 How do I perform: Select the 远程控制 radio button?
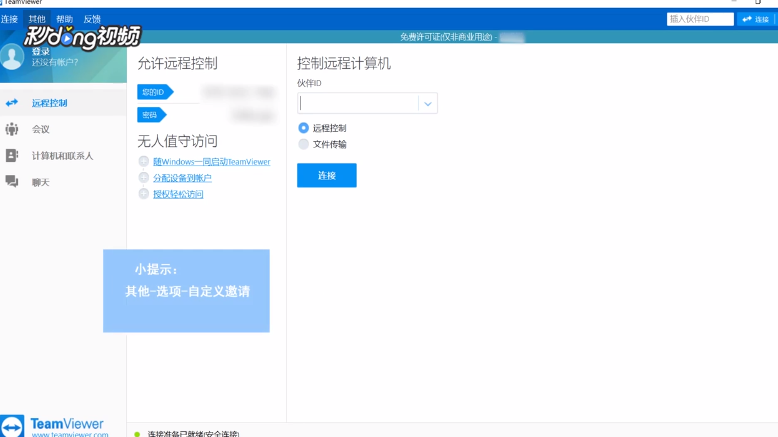(303, 128)
